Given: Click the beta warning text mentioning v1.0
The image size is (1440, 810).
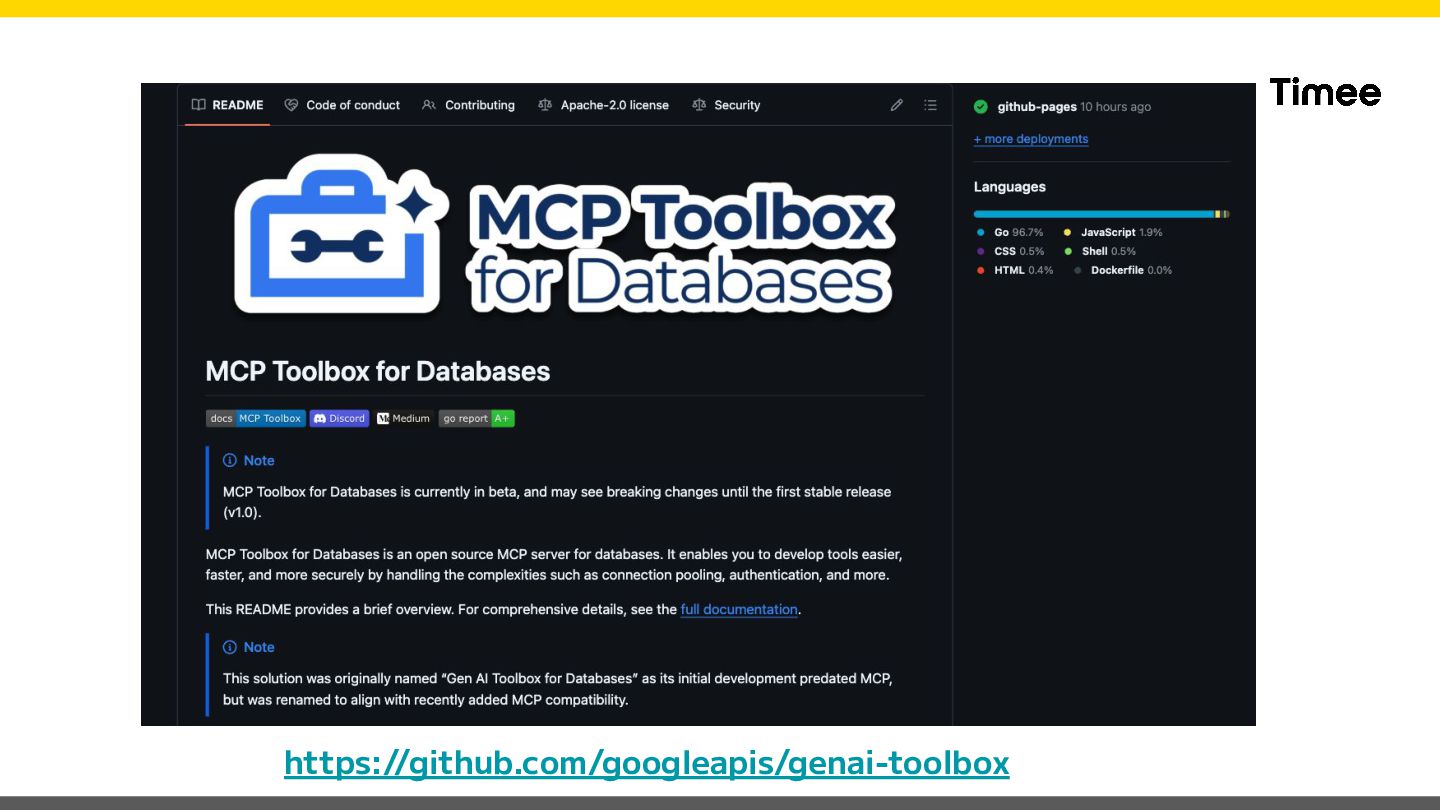Looking at the screenshot, I should pyautogui.click(x=557, y=502).
